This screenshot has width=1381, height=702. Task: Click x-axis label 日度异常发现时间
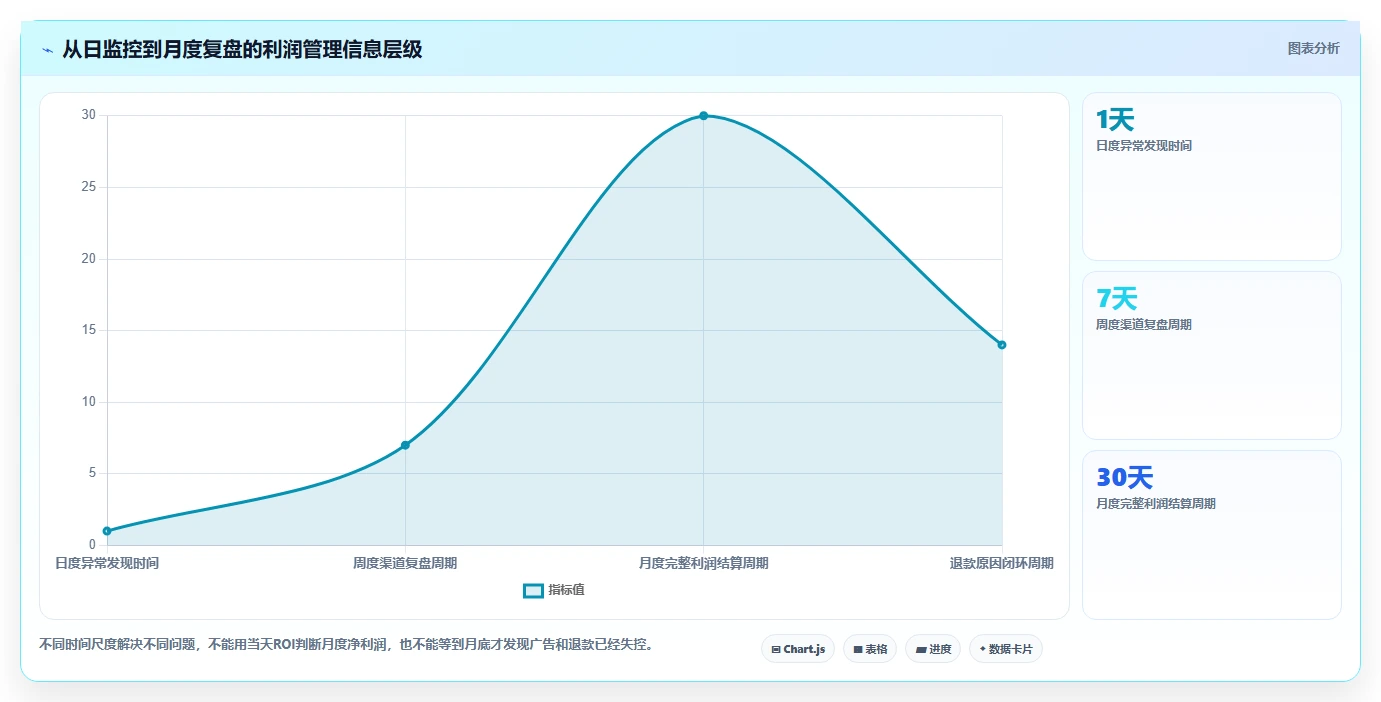107,564
